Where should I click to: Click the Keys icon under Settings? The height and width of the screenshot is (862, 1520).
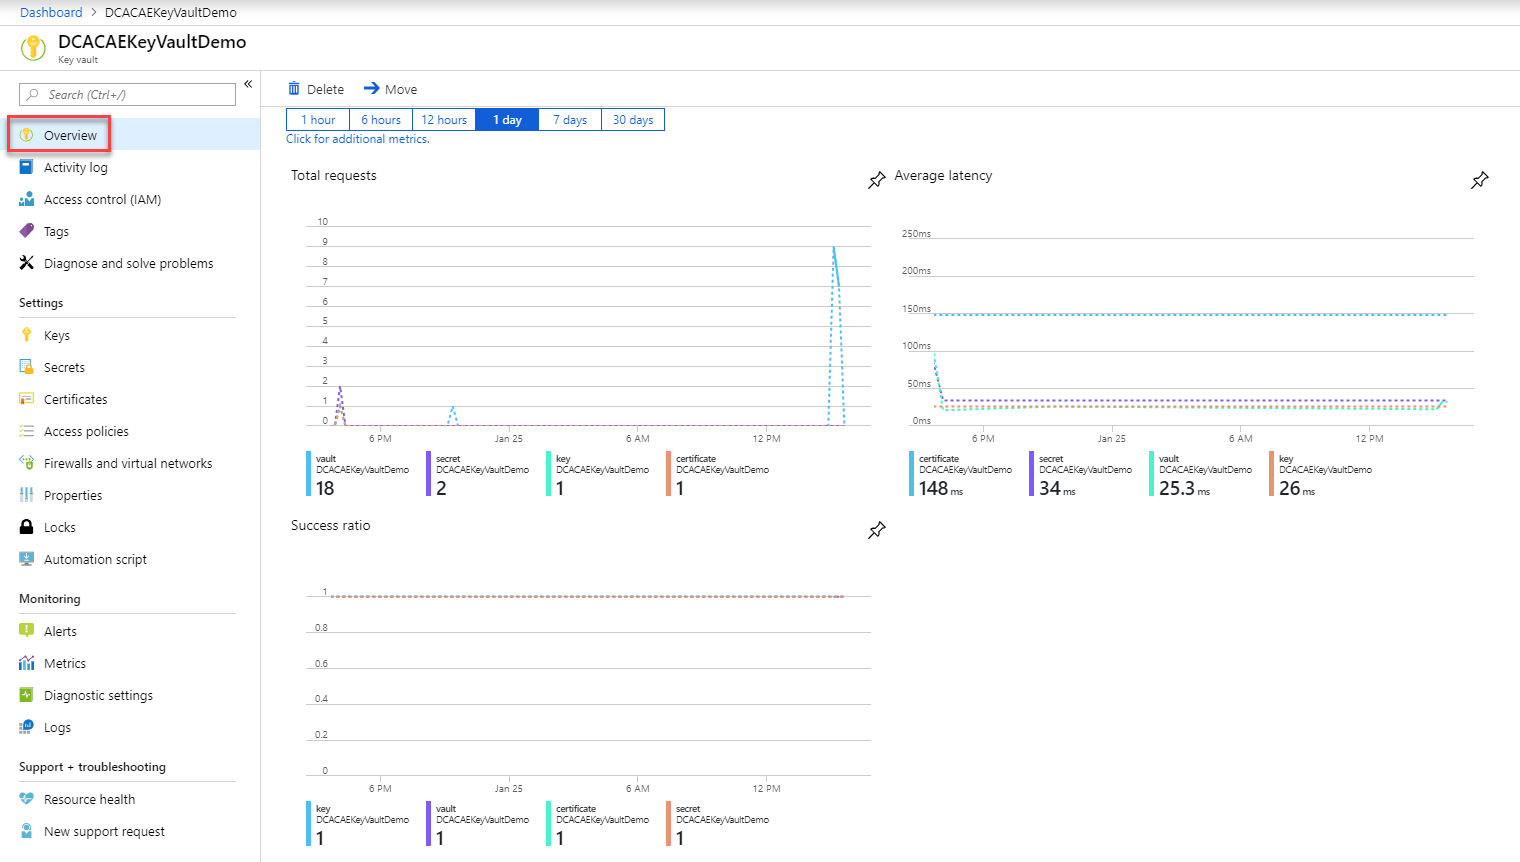pyautogui.click(x=27, y=335)
